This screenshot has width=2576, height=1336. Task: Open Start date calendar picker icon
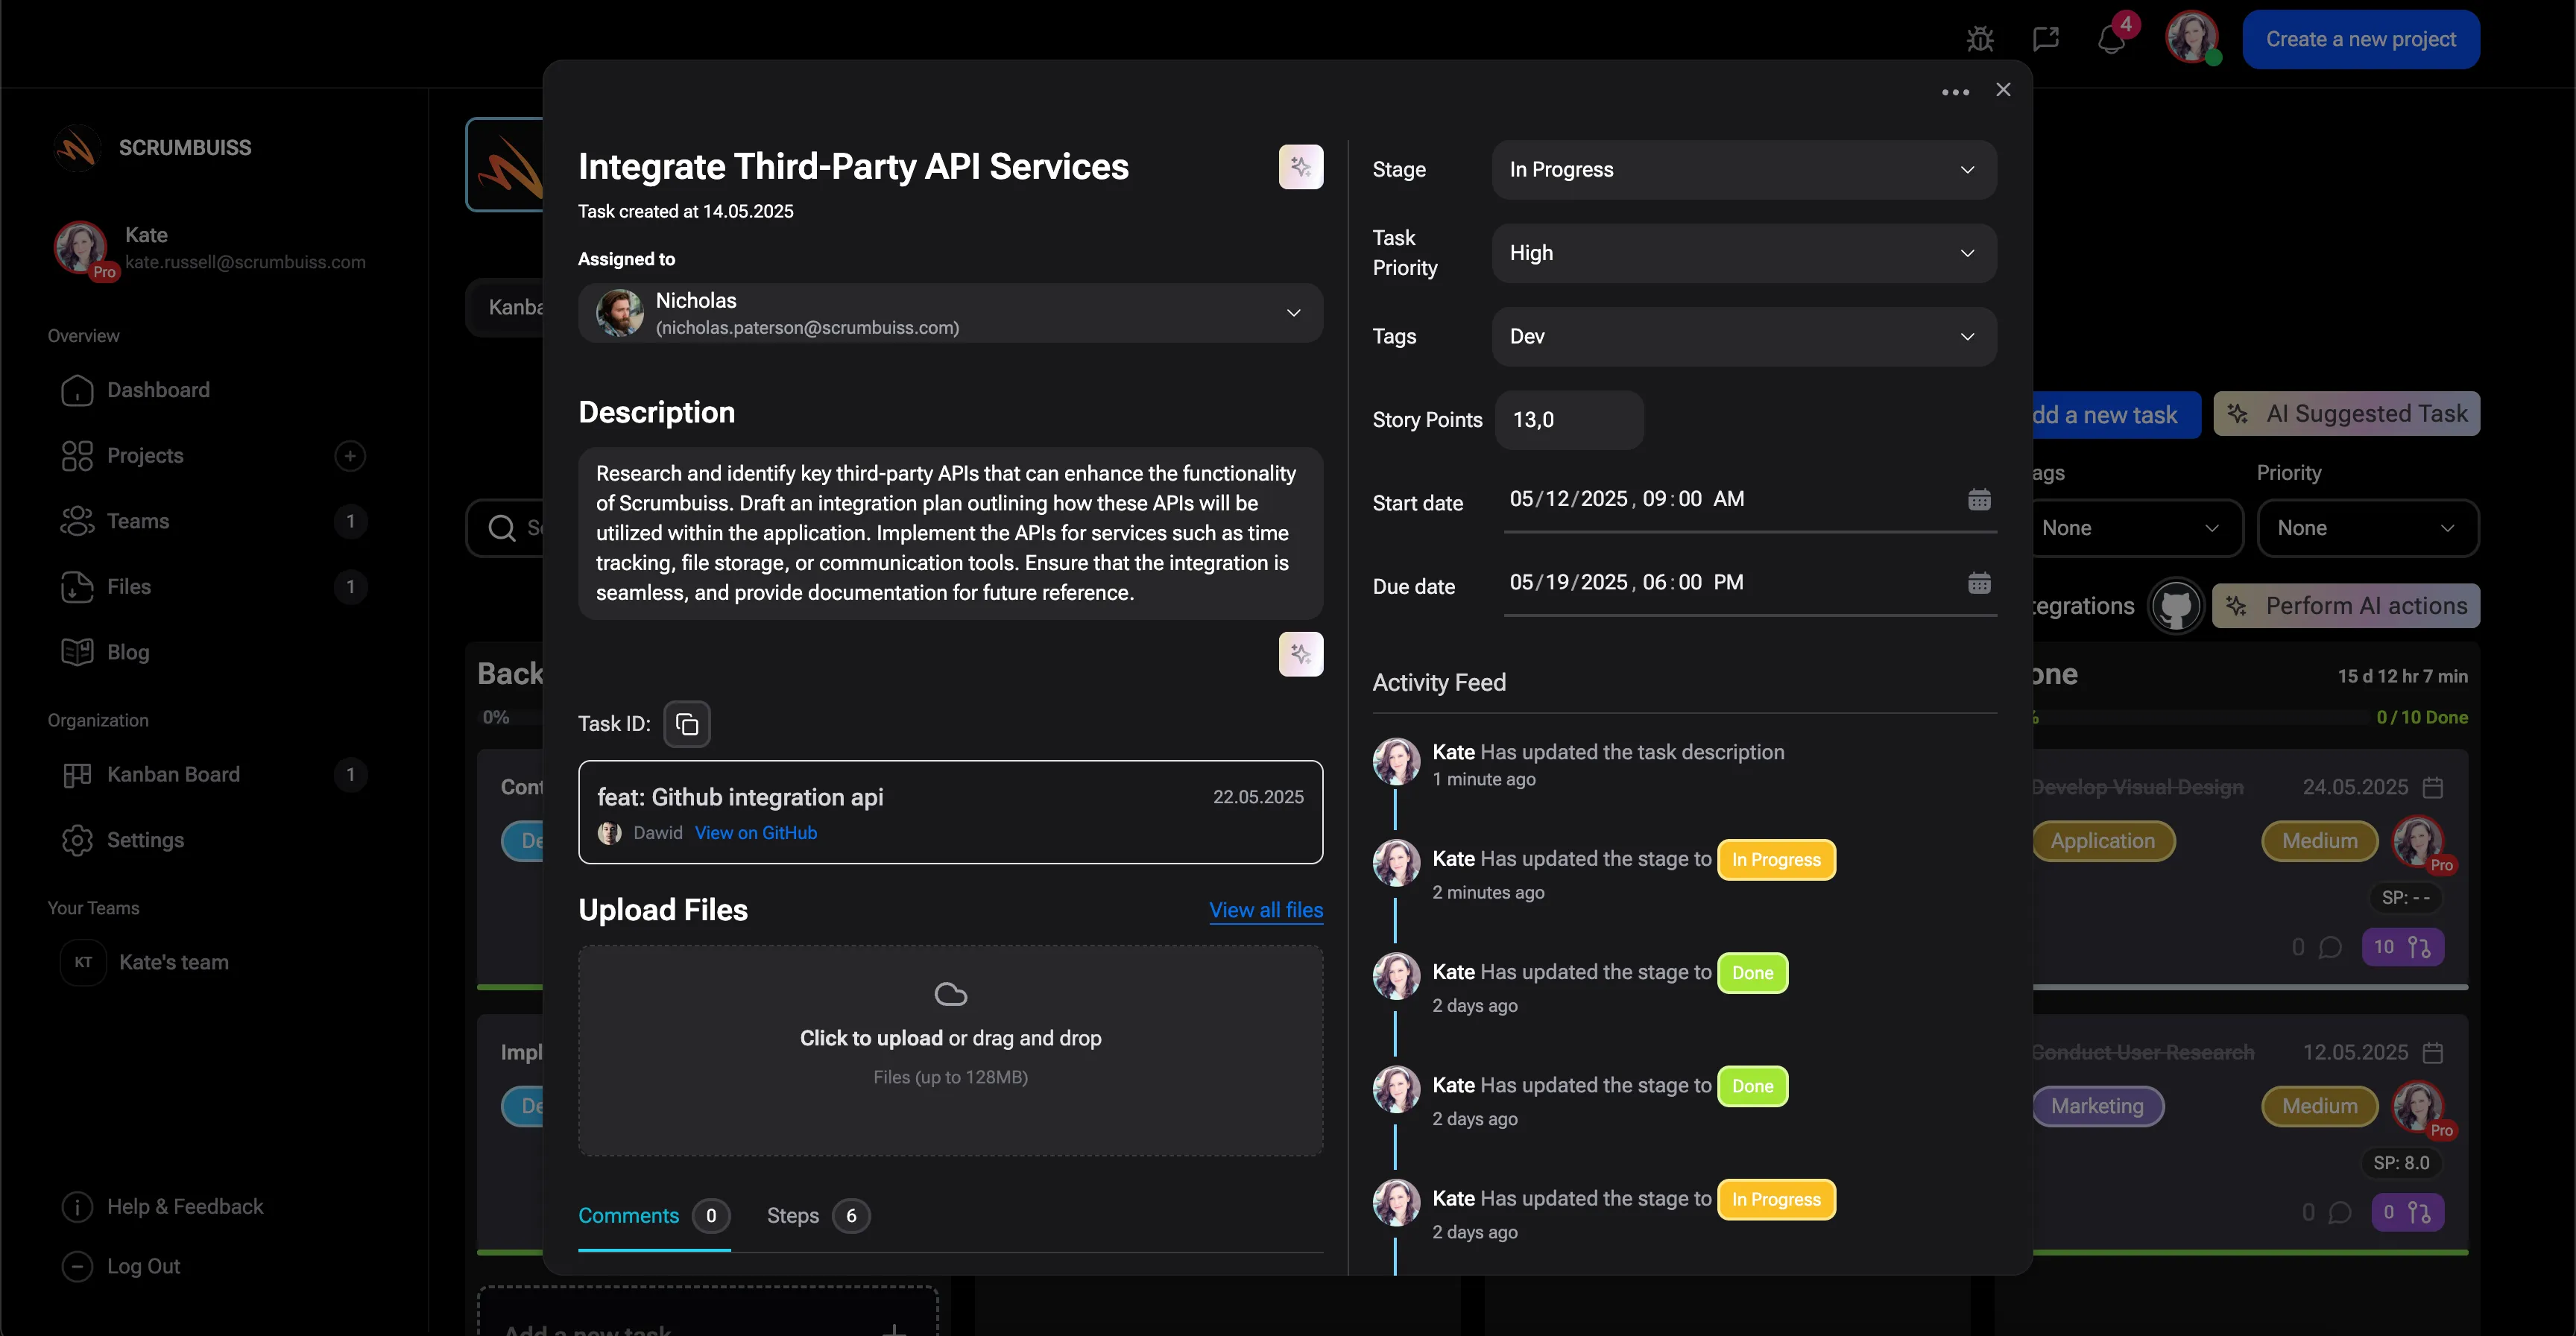coord(1979,499)
